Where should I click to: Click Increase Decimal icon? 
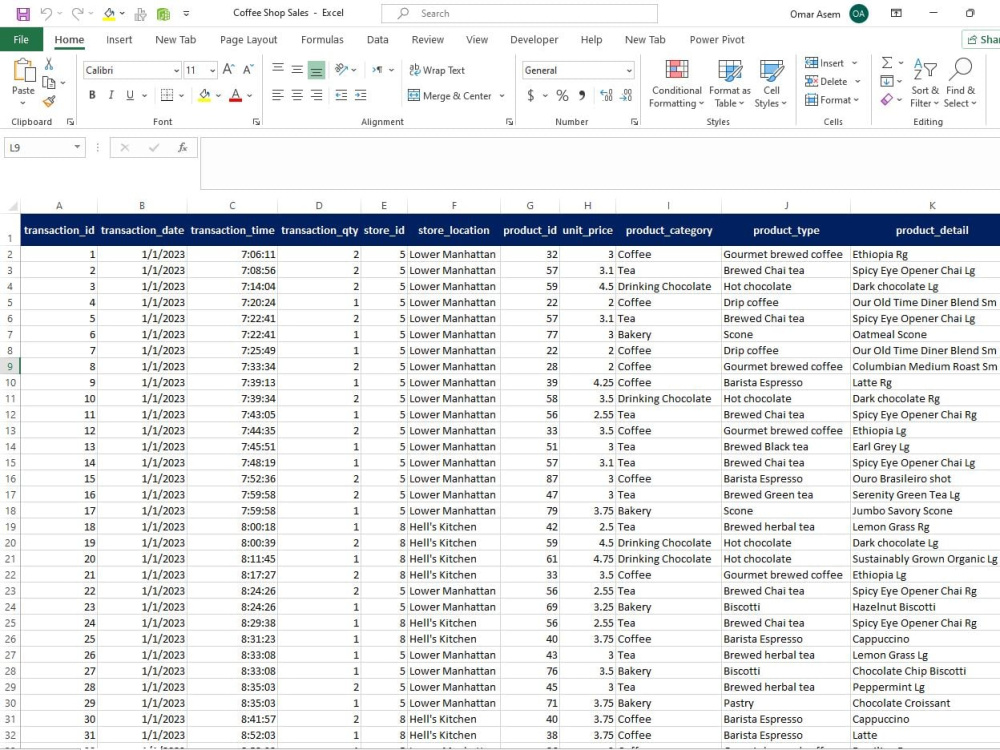(607, 96)
